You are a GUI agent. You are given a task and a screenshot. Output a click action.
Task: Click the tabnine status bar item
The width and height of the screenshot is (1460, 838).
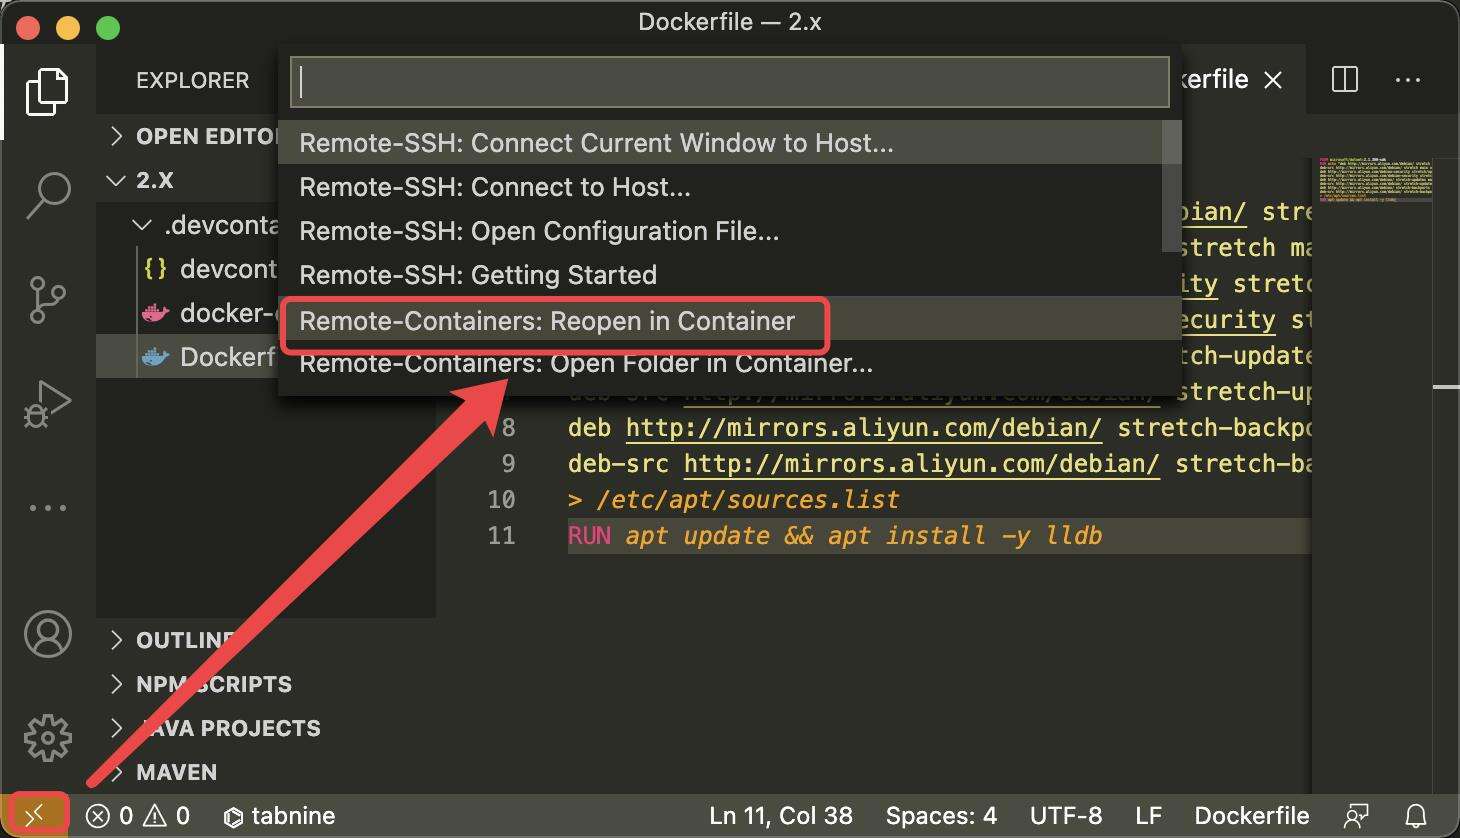(x=279, y=816)
